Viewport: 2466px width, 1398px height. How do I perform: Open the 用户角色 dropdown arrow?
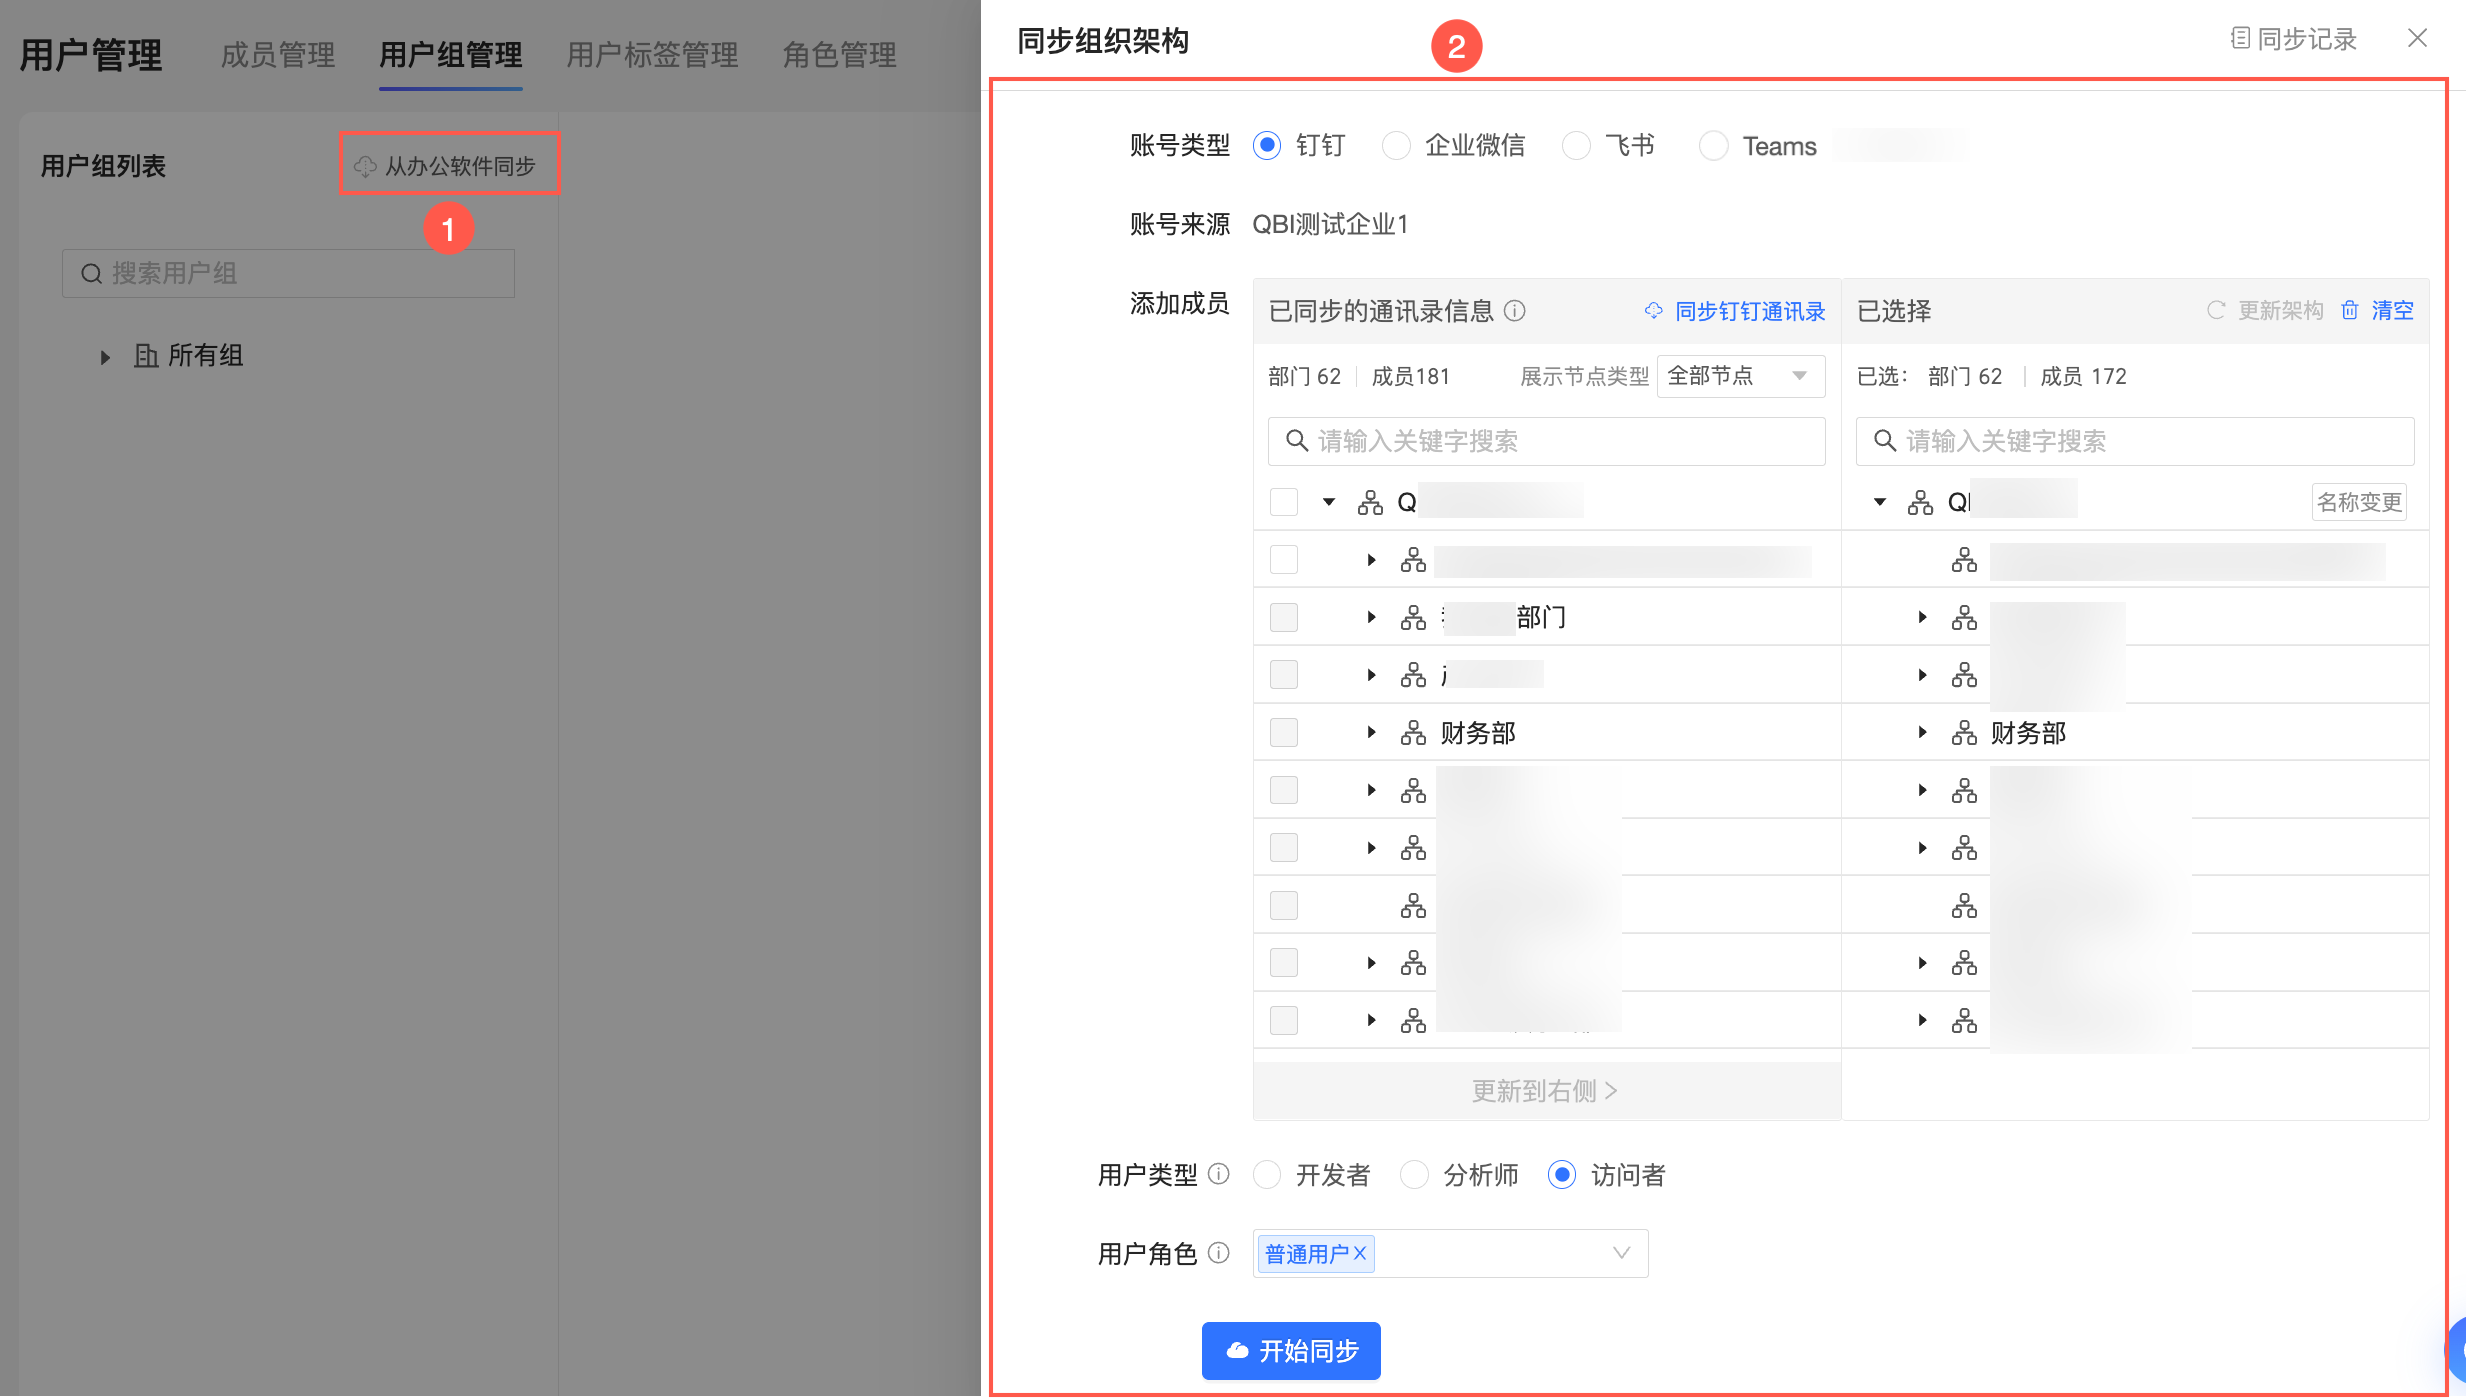pyautogui.click(x=1621, y=1253)
